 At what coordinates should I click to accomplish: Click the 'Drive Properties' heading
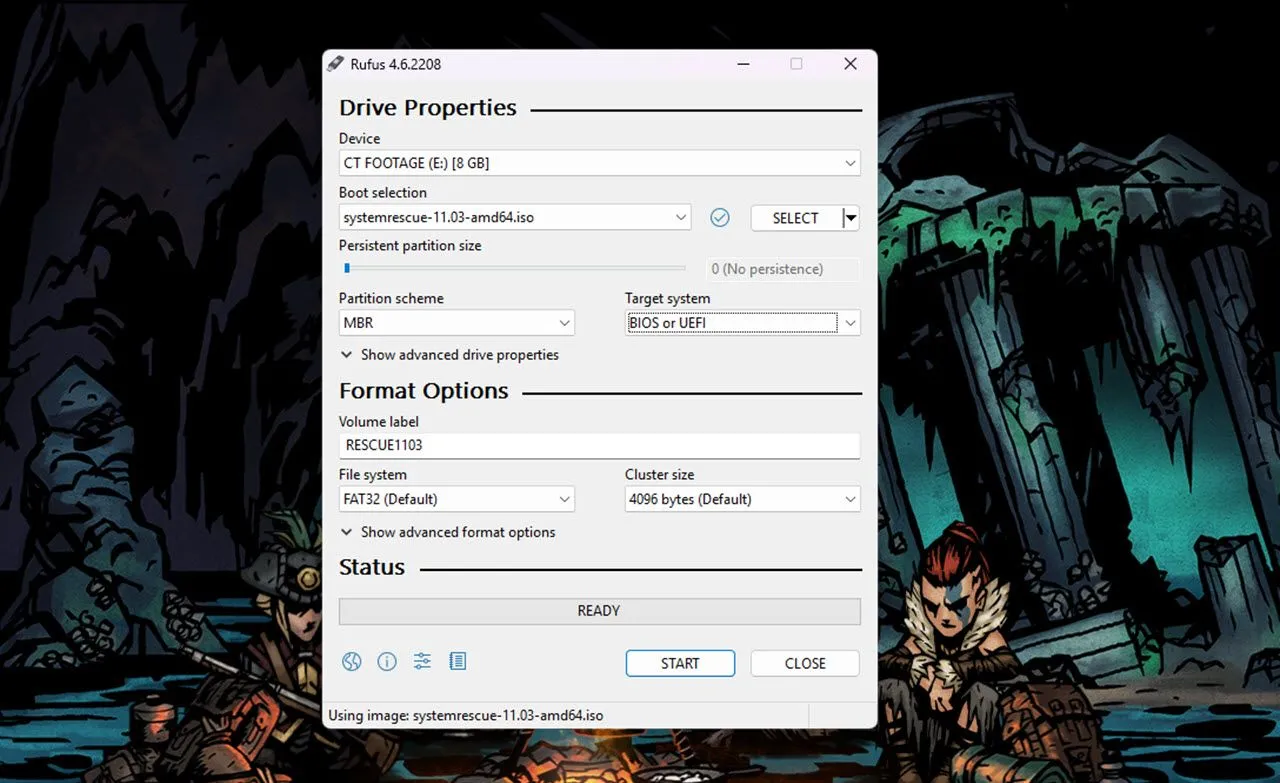pyautogui.click(x=428, y=108)
